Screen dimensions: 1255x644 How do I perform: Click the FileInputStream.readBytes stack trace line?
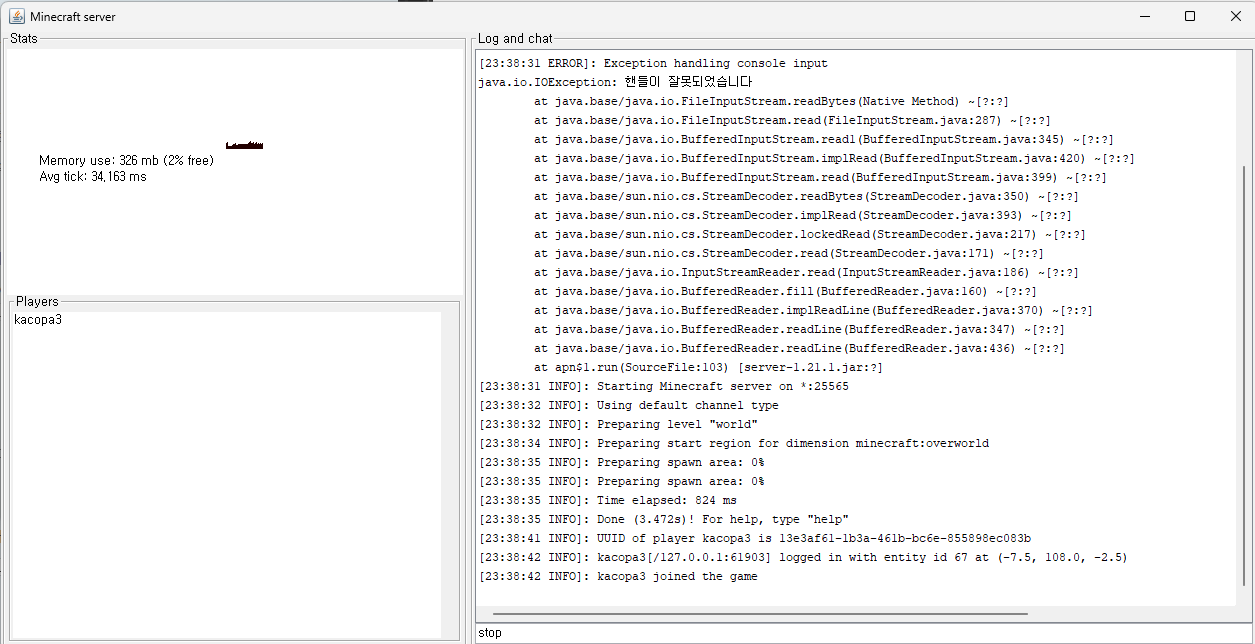(x=771, y=101)
